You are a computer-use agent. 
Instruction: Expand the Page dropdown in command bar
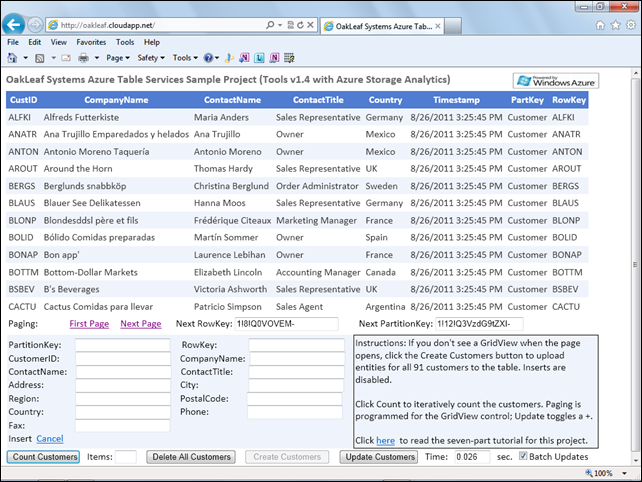[x=115, y=58]
